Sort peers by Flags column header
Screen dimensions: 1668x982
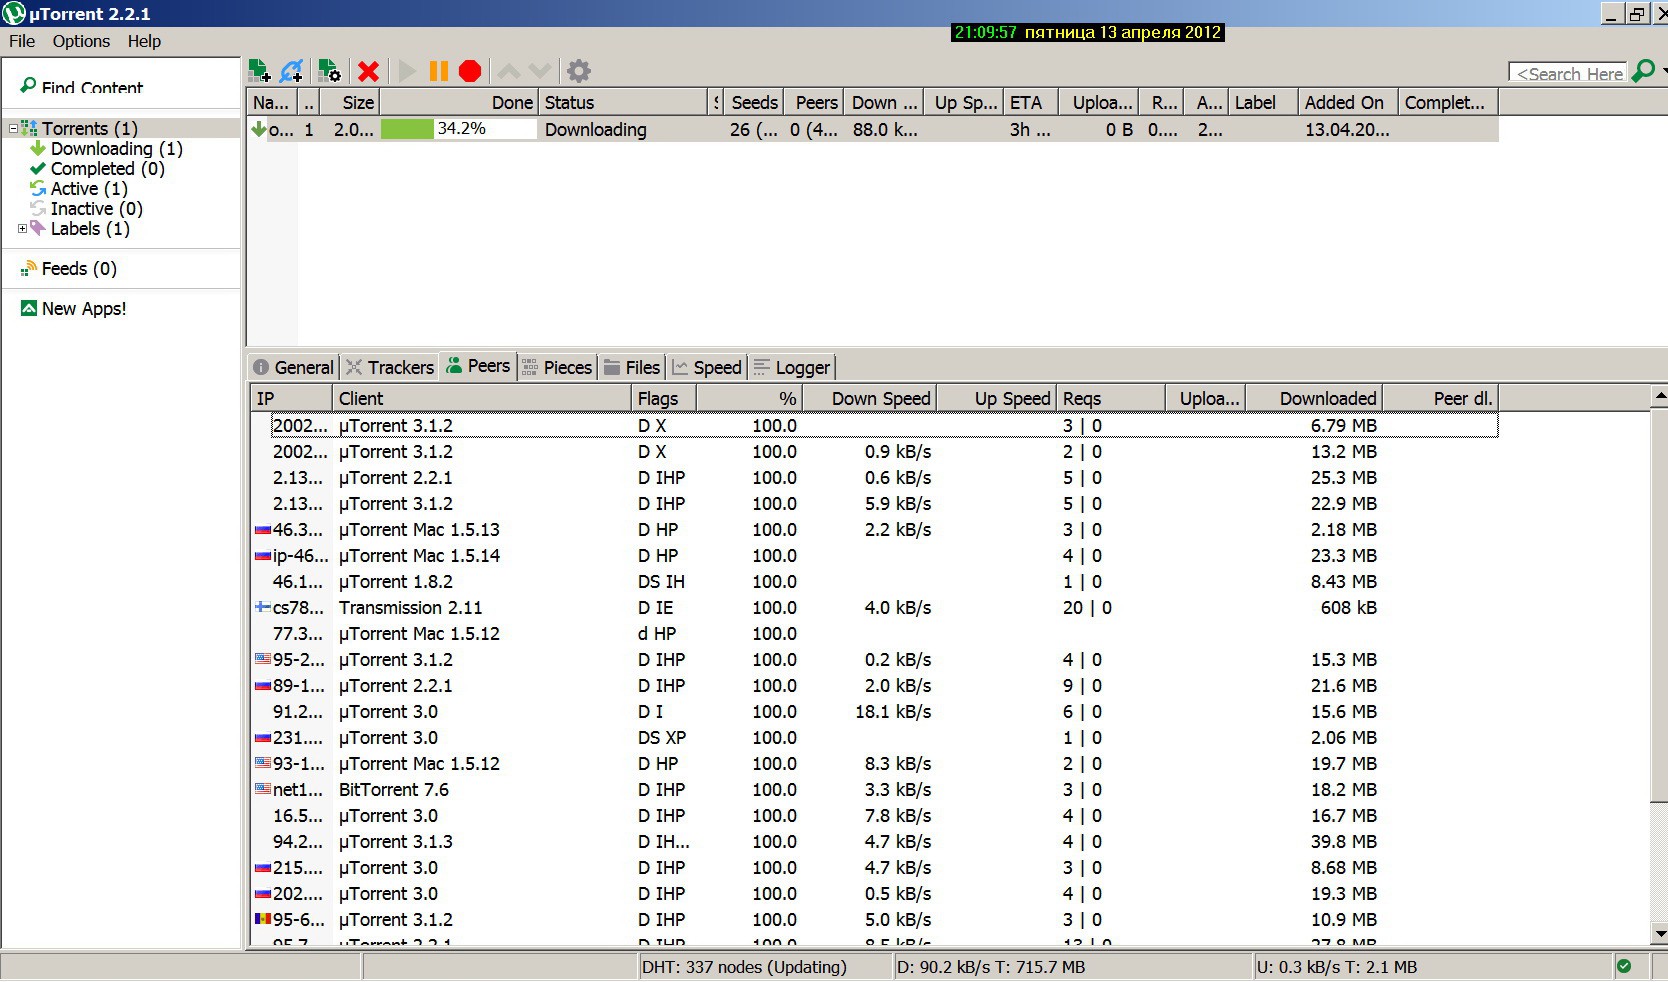click(664, 398)
